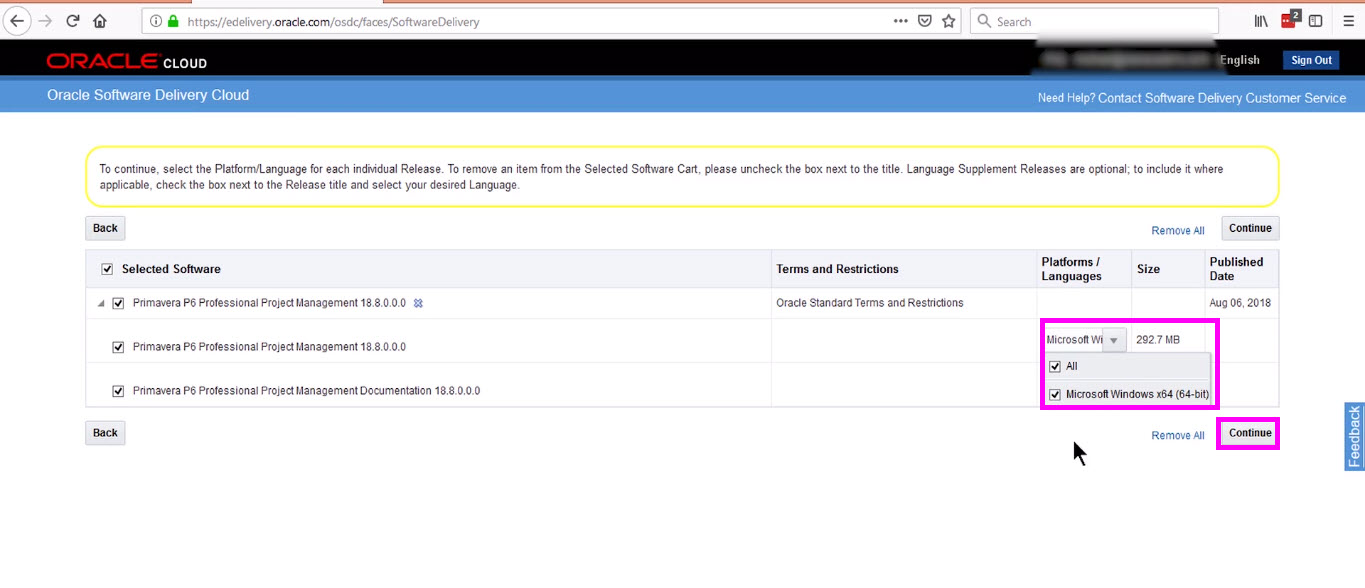Viewport: 1365px width, 588px height.
Task: Uncheck Primavera P6 Professional parent release checkbox
Action: pyautogui.click(x=119, y=303)
